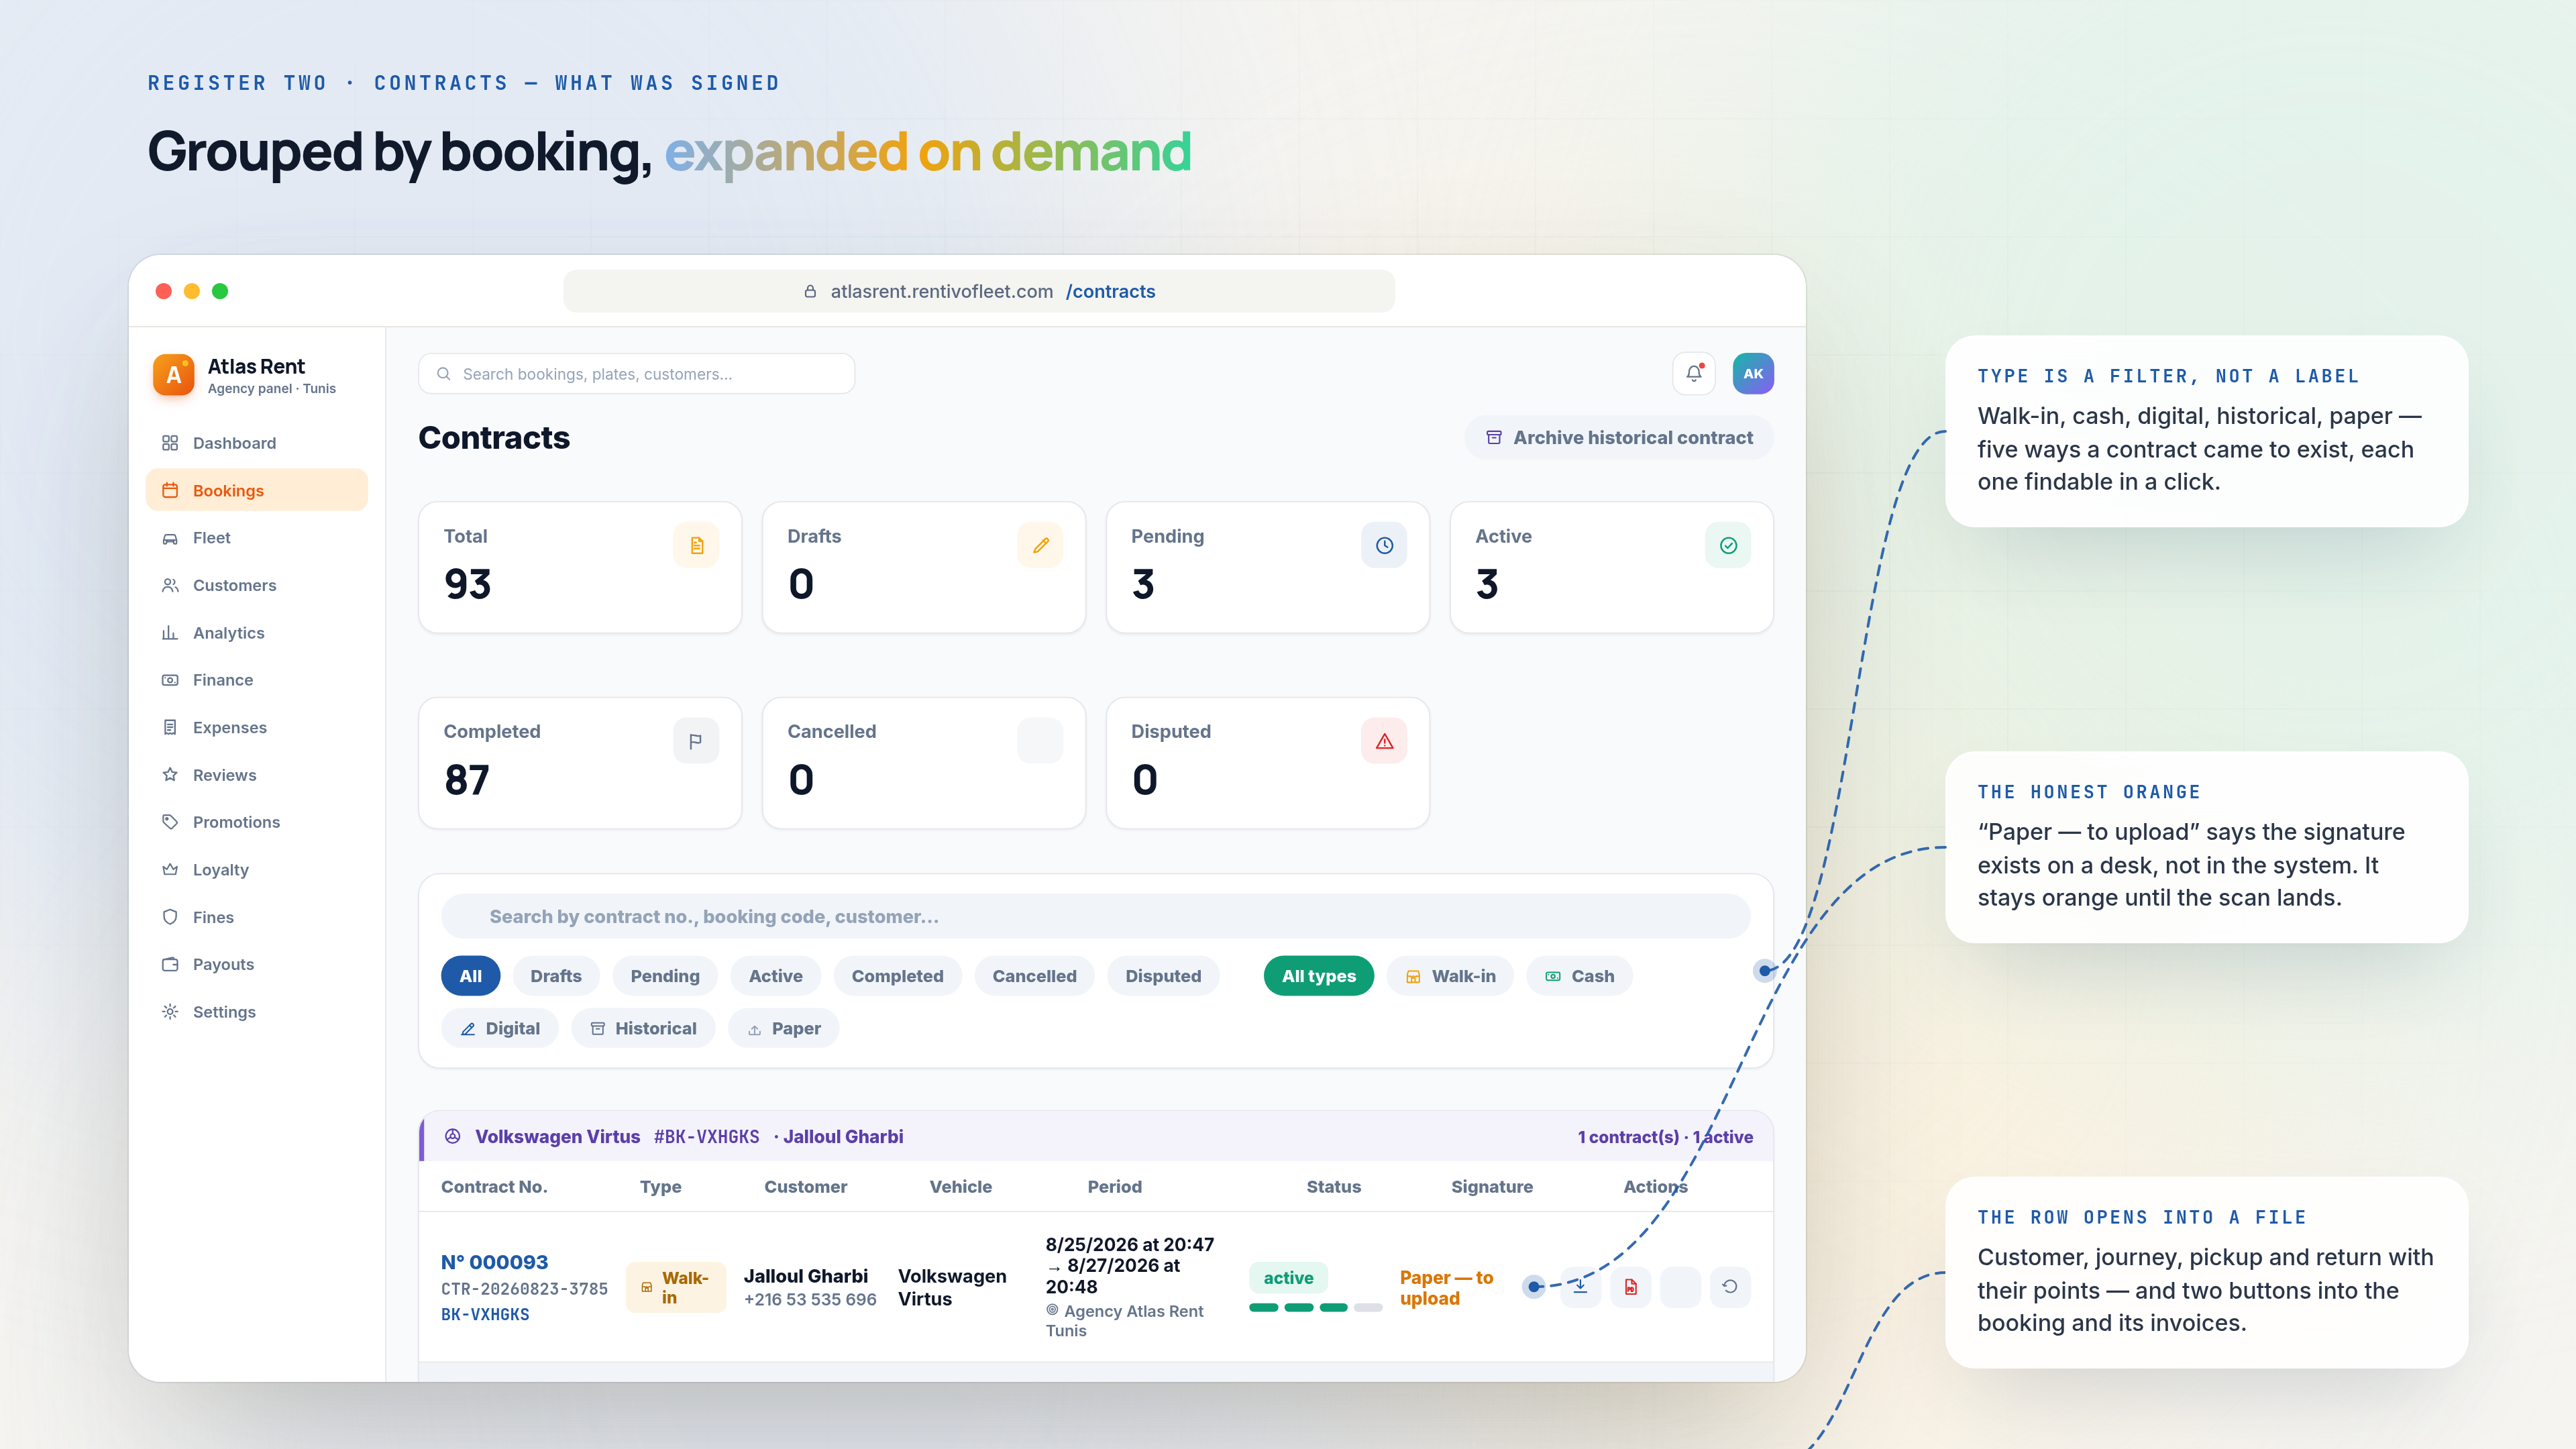The width and height of the screenshot is (2576, 1449).
Task: Click the Period column header
Action: tap(1114, 1187)
